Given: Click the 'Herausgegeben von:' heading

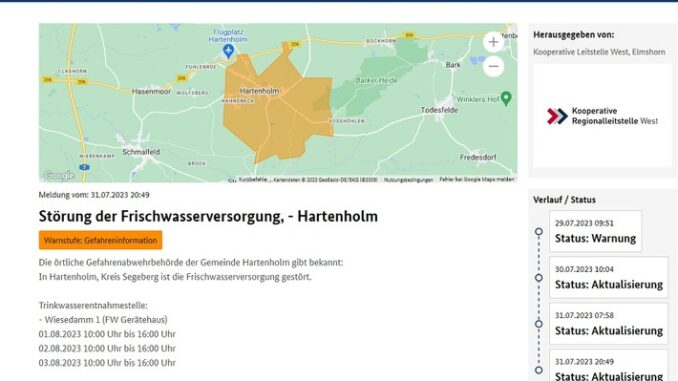Looking at the screenshot, I should click(574, 35).
